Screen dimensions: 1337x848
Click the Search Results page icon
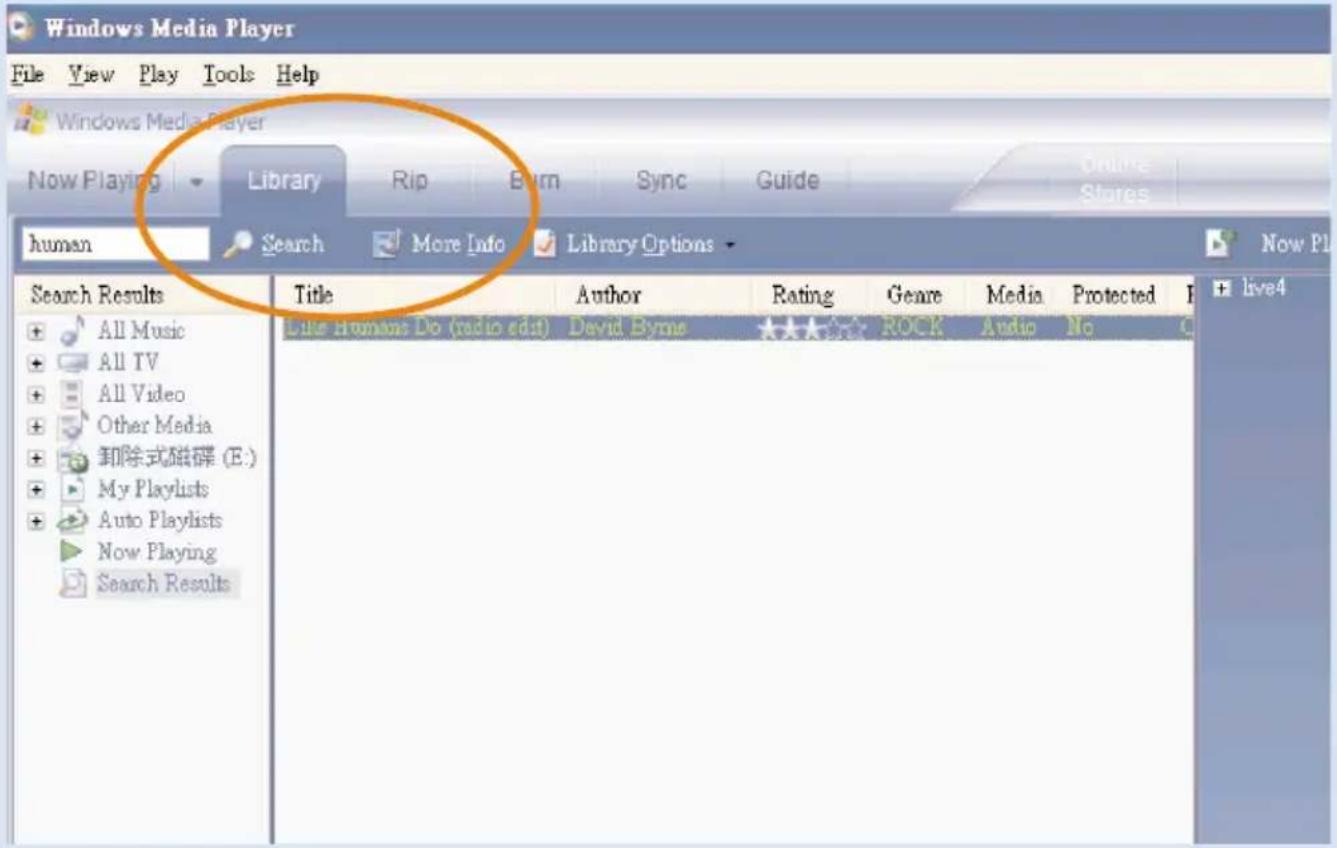pos(72,584)
